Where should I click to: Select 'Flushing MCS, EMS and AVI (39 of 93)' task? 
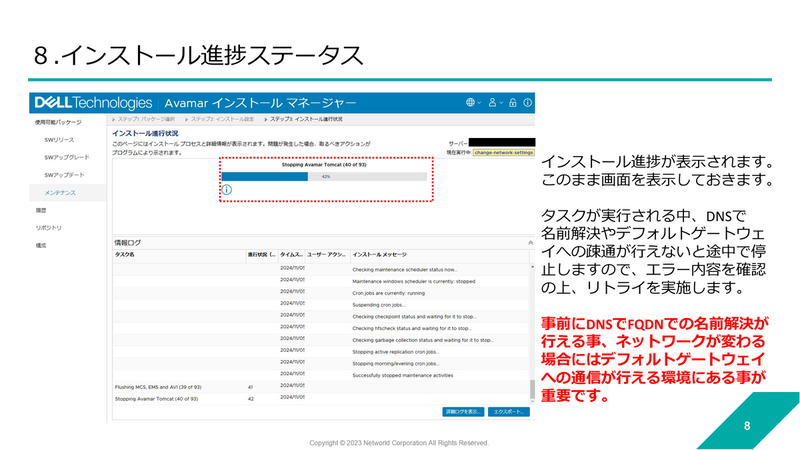[158, 387]
